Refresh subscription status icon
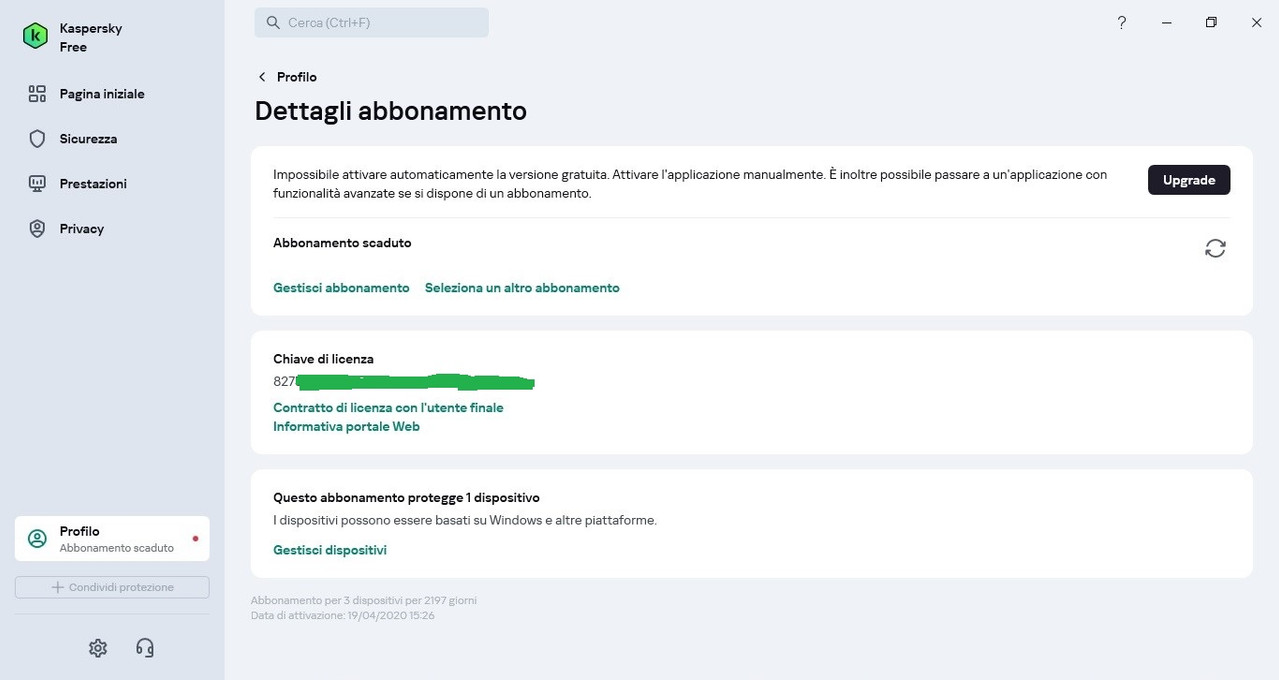Viewport: 1279px width, 680px height. [1215, 248]
